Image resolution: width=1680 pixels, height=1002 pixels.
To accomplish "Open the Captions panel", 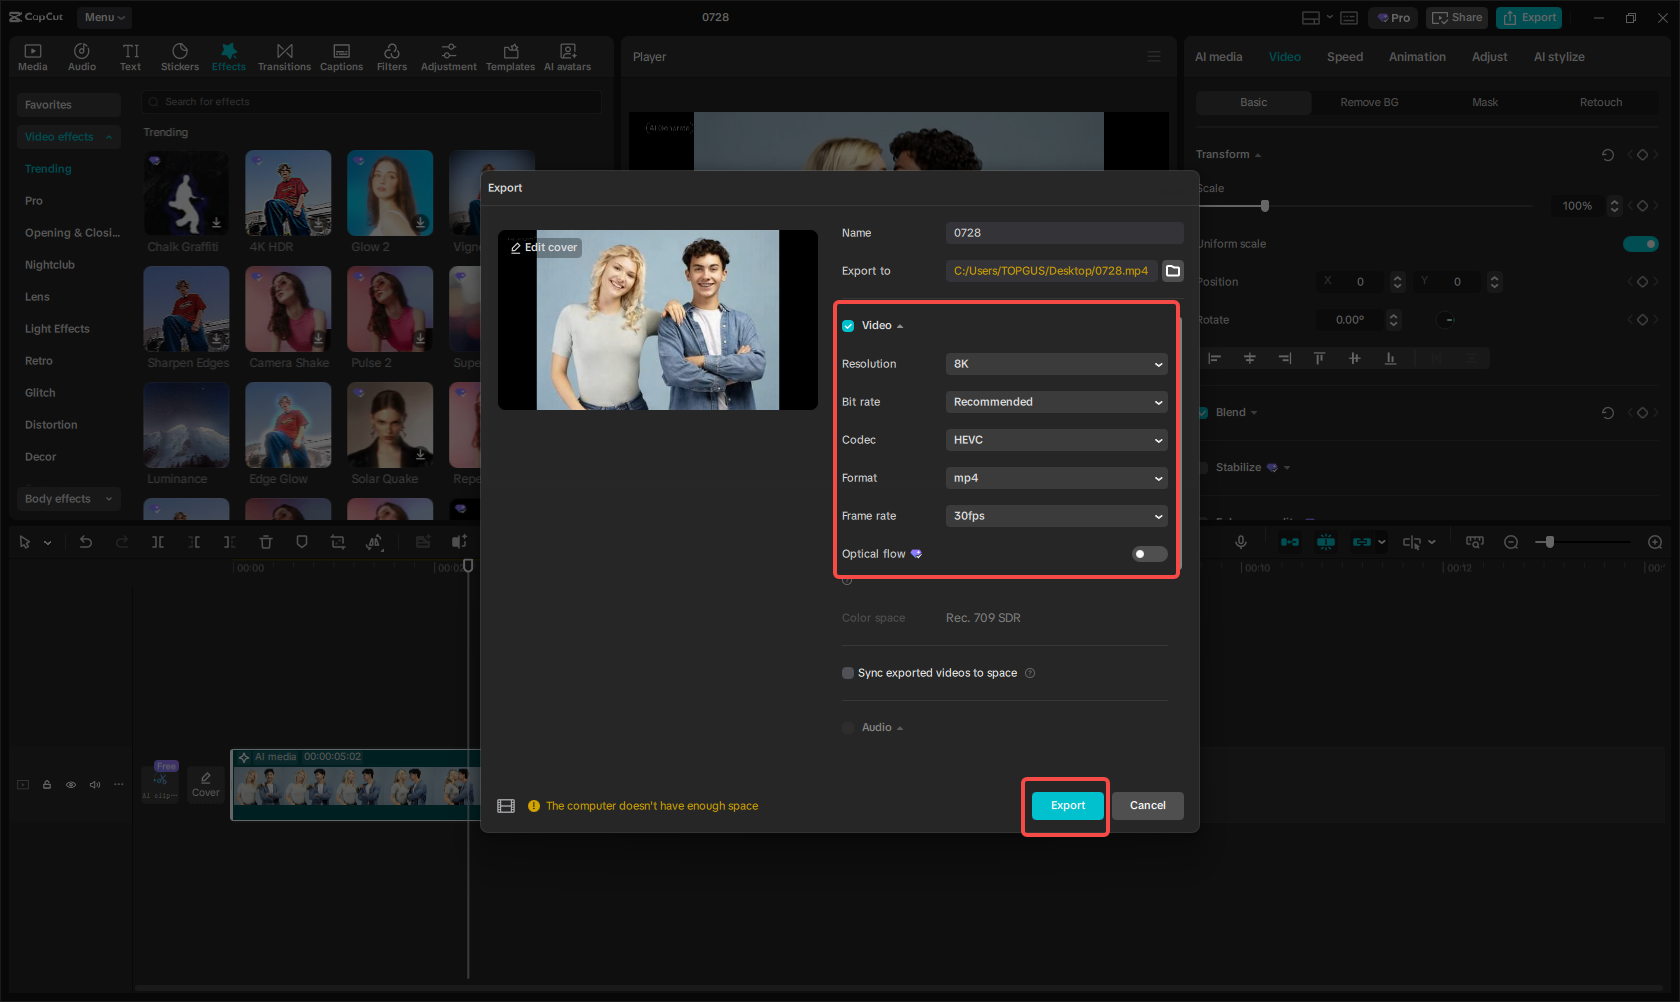I will (341, 55).
